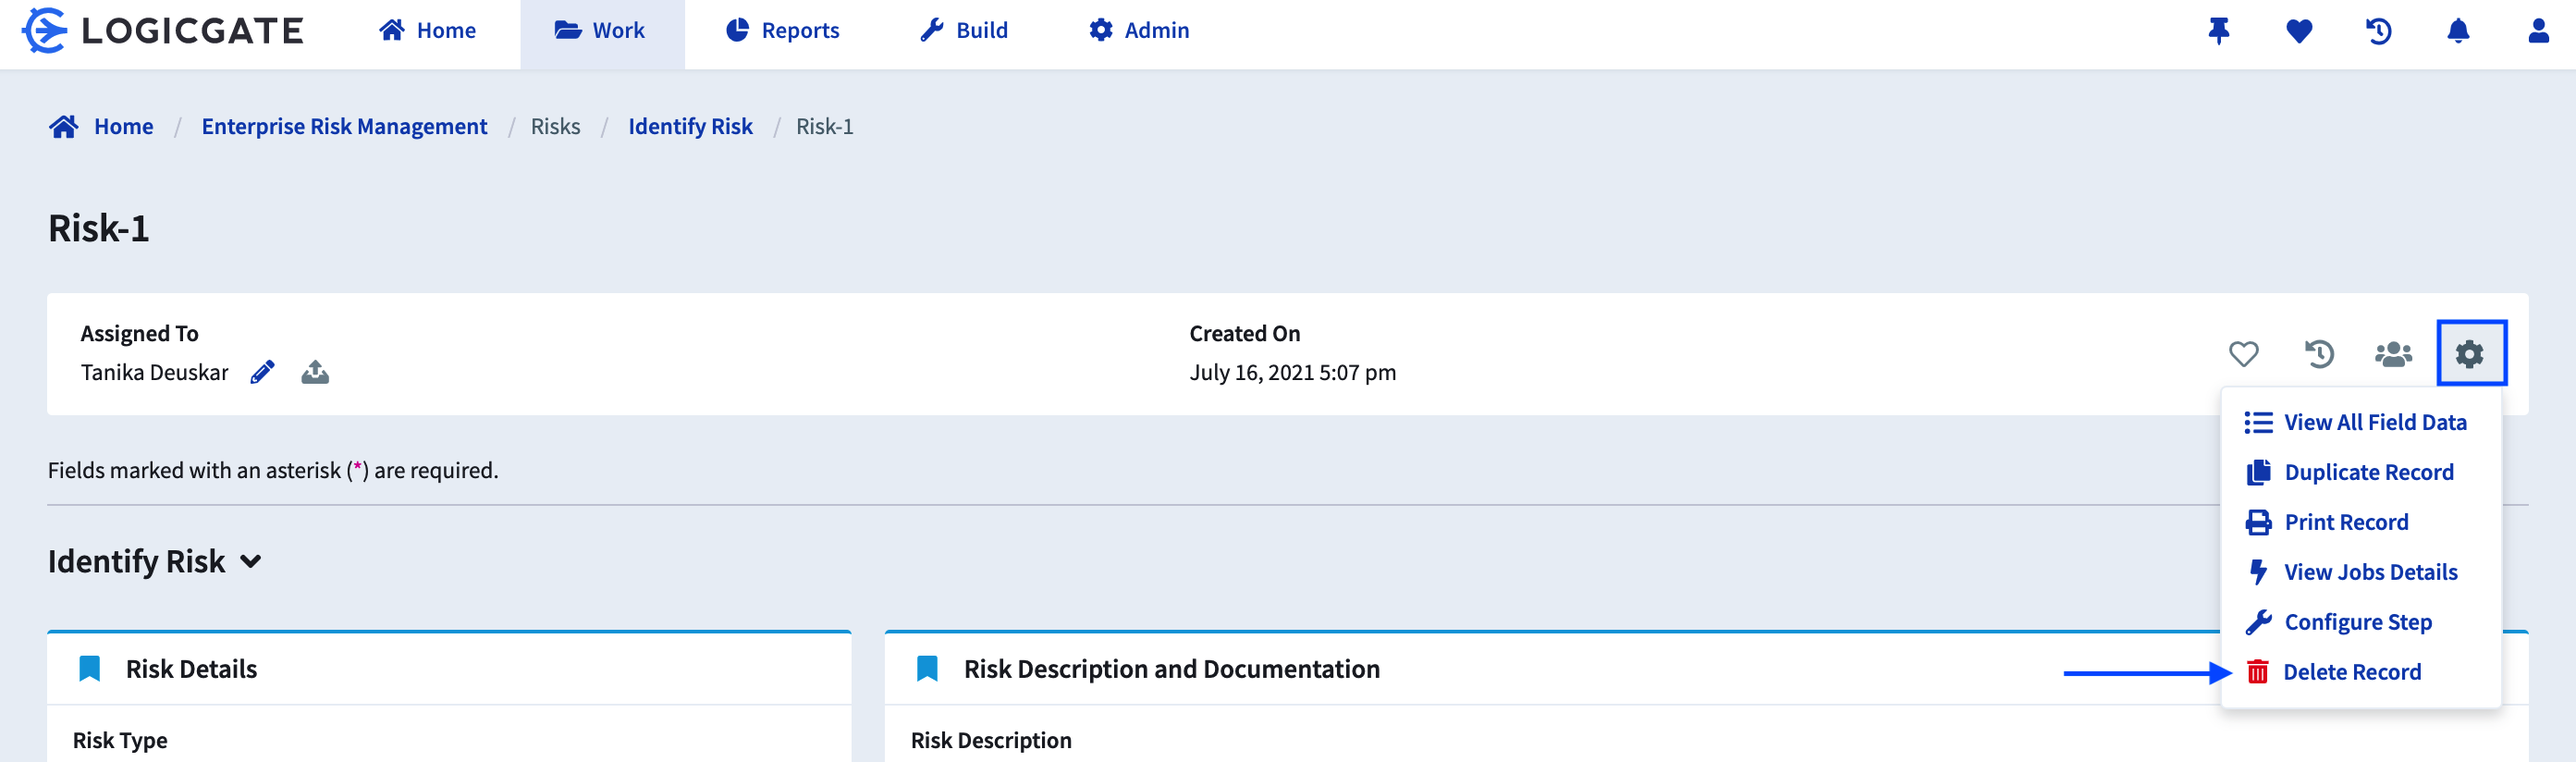The height and width of the screenshot is (762, 2576).
Task: Open notifications bell icon
Action: coord(2457,31)
